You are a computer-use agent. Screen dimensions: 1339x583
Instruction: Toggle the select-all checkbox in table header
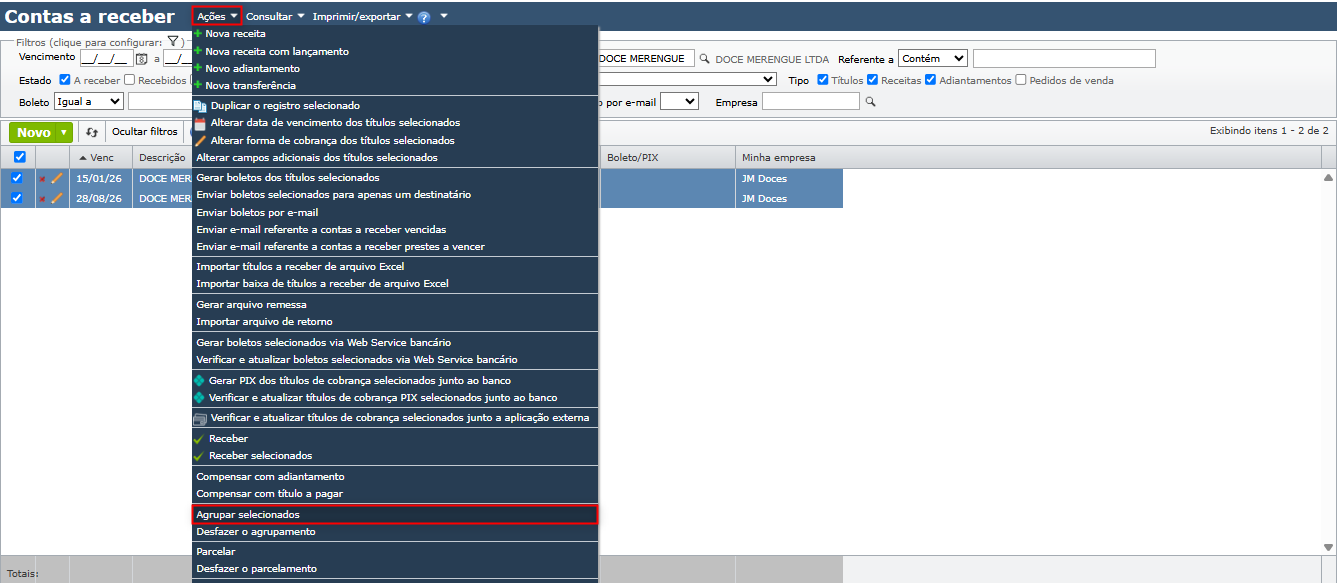point(19,157)
